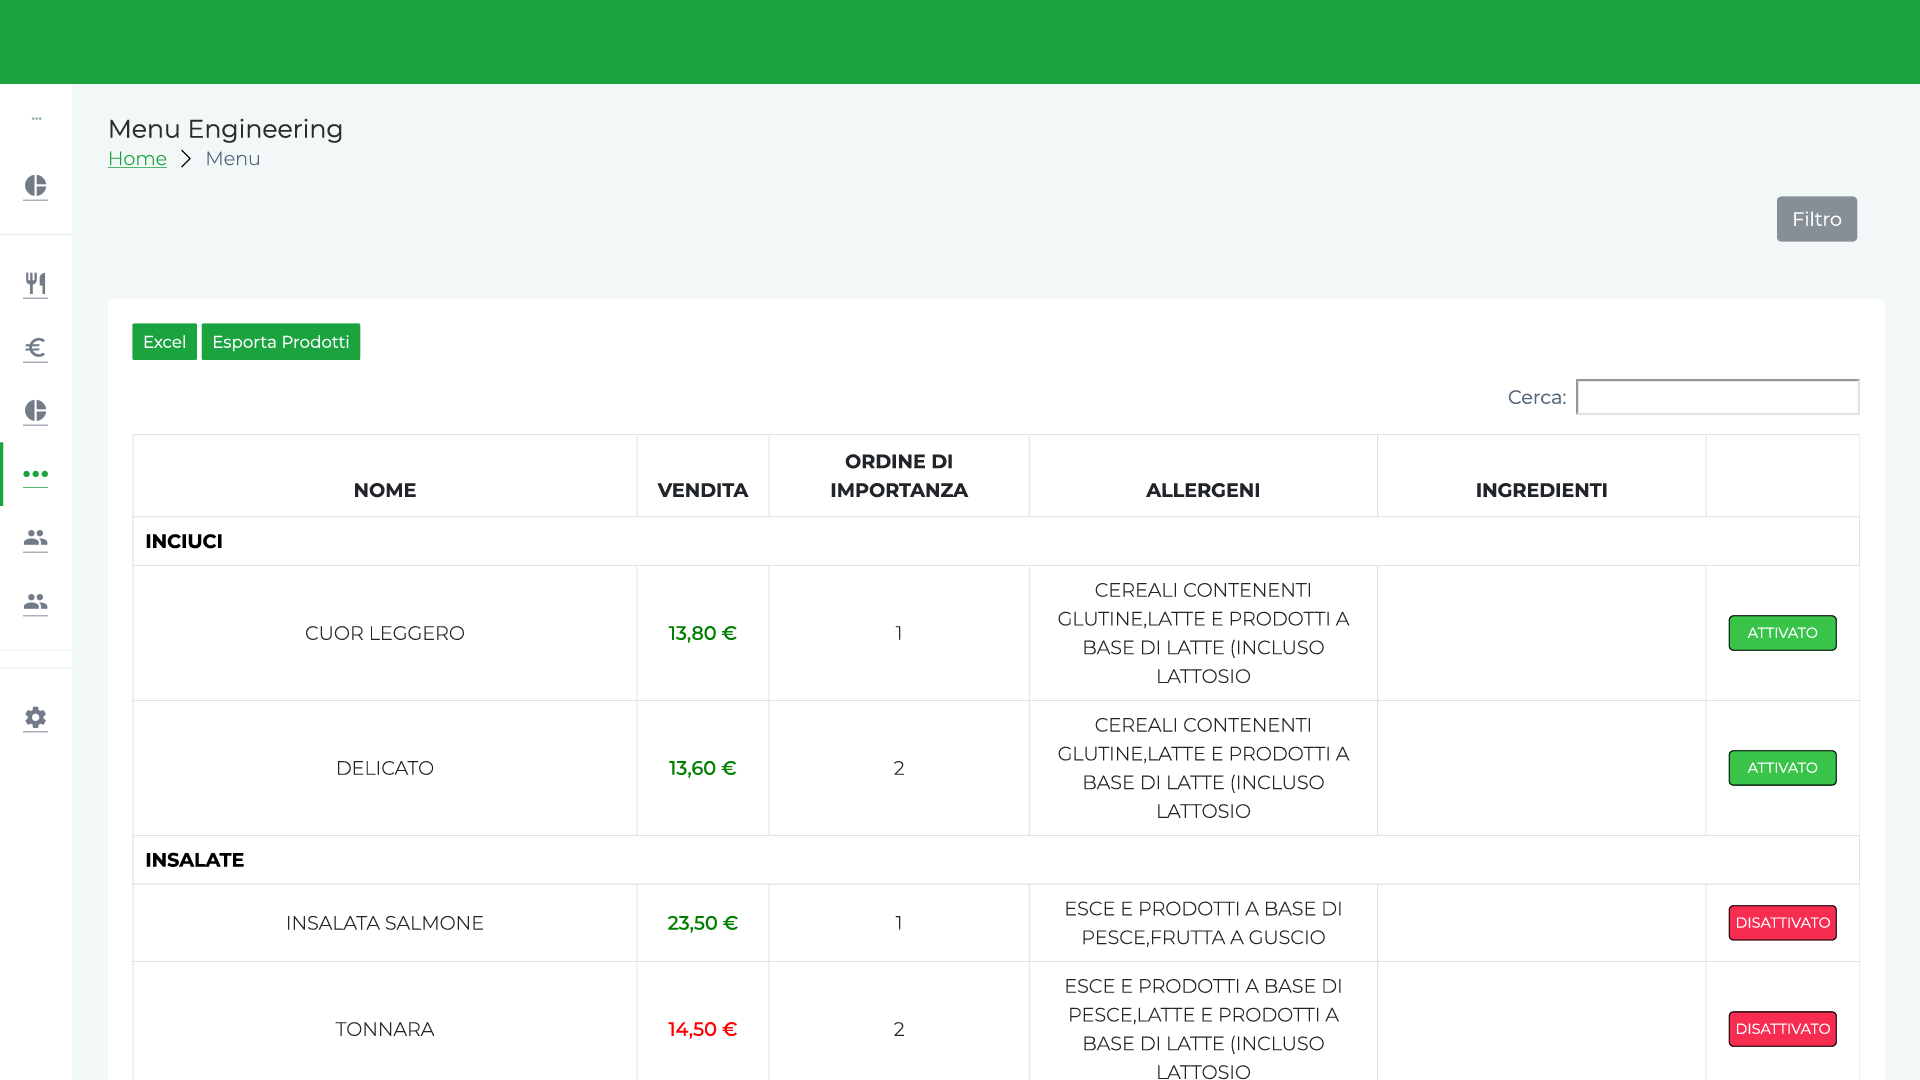Image resolution: width=1920 pixels, height=1080 pixels.
Task: Click the upper people group sidebar icon
Action: pyautogui.click(x=35, y=538)
